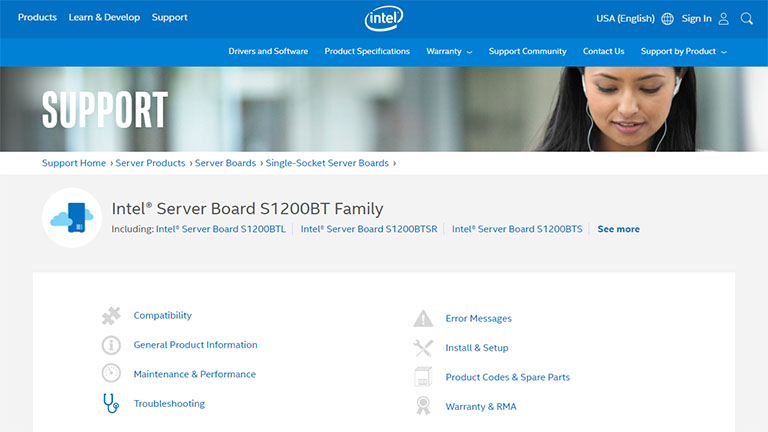768x432 pixels.
Task: Open the Install & Setup link
Action: click(477, 348)
